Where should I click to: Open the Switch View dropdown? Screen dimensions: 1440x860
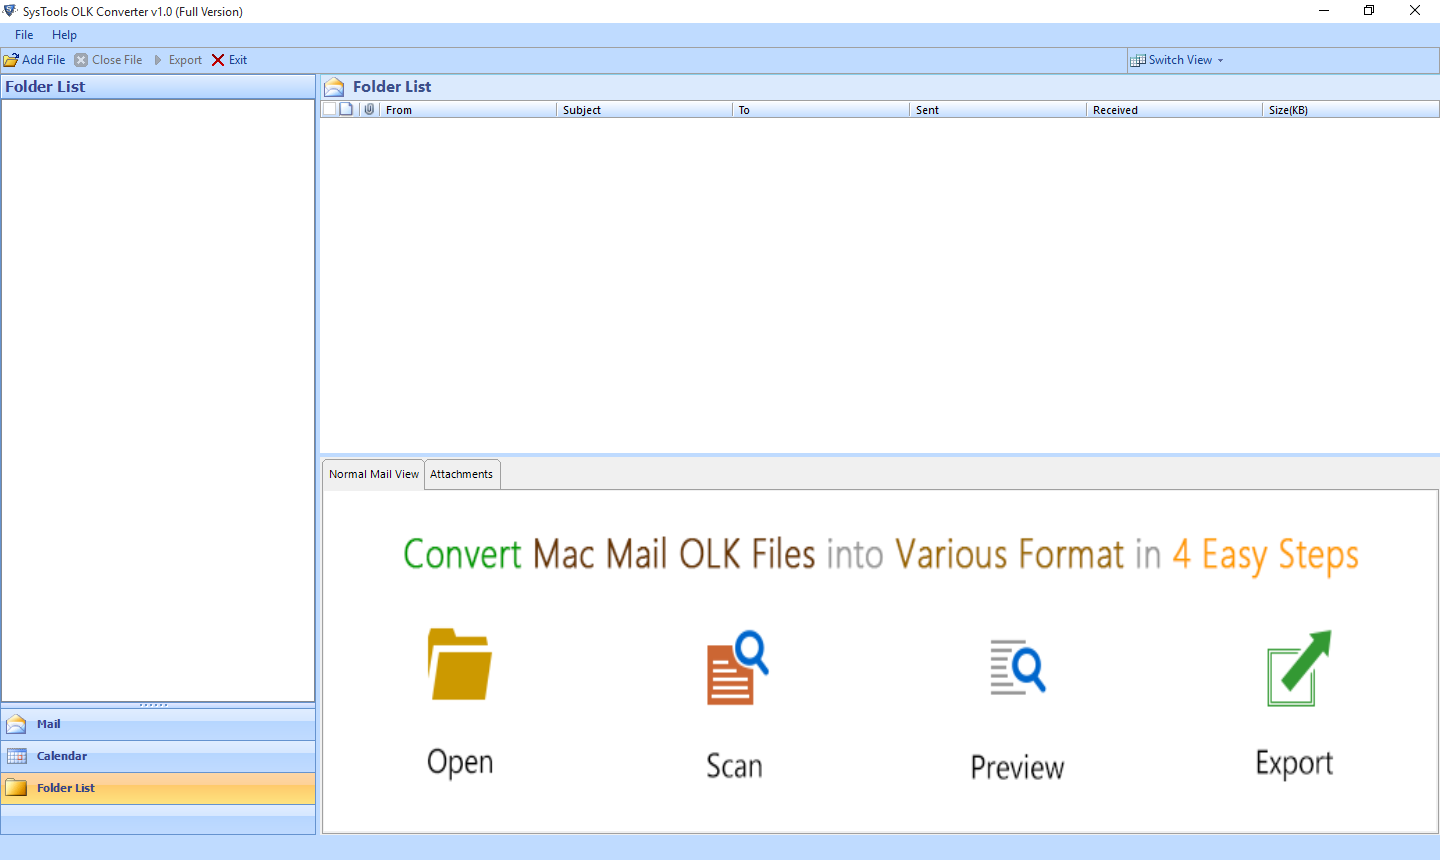pos(1177,60)
